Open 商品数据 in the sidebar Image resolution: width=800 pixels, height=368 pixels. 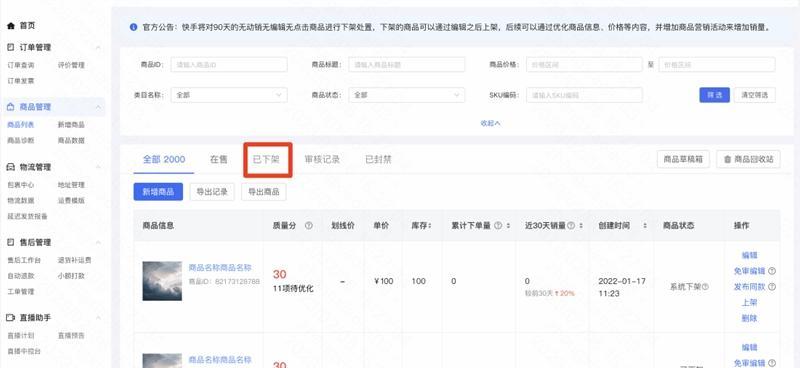71,140
